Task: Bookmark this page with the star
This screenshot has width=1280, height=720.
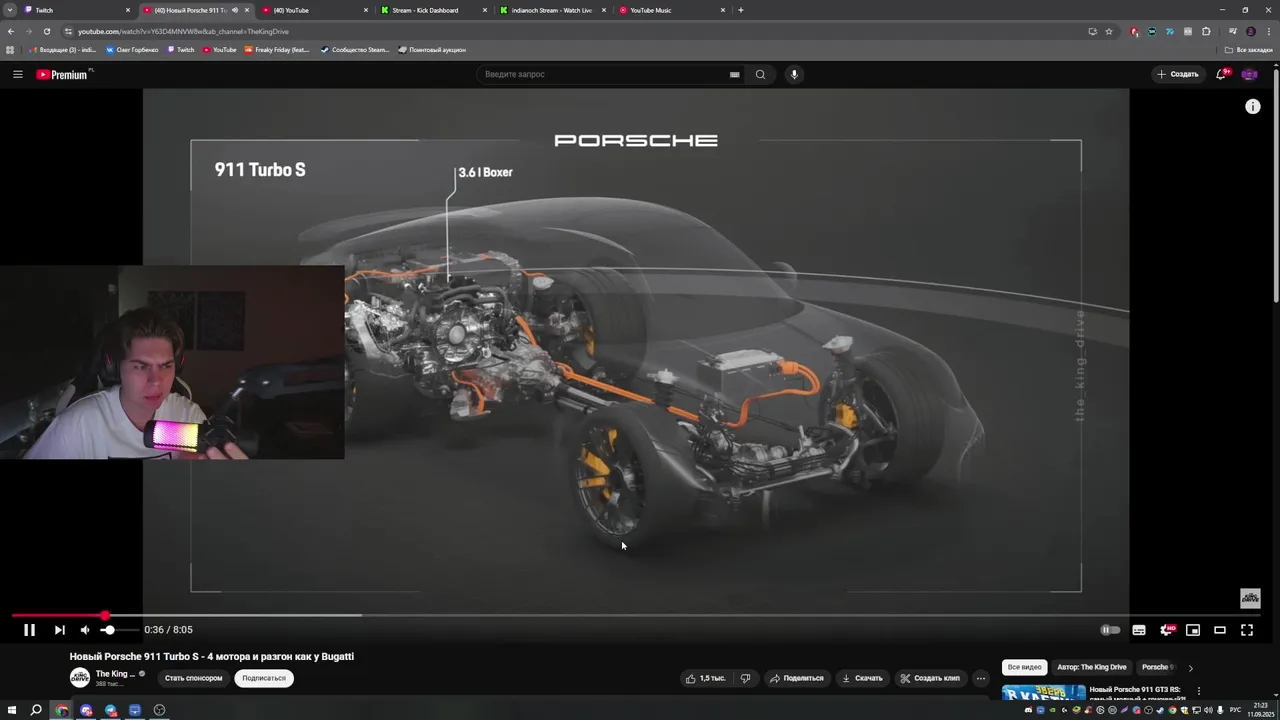Action: (1109, 31)
